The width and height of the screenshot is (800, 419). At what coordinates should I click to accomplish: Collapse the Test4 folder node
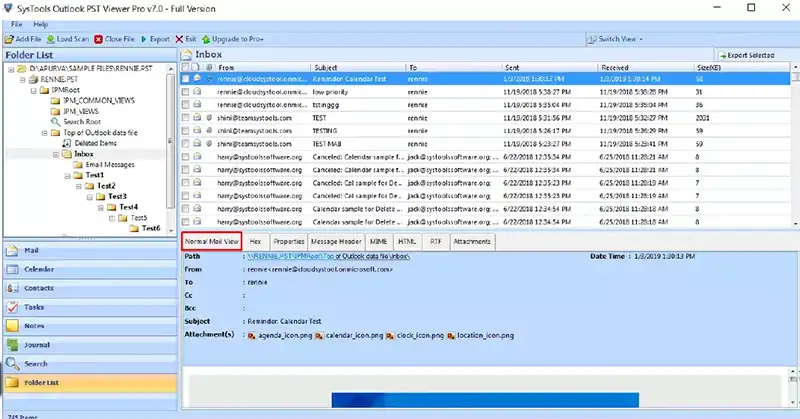(x=101, y=208)
